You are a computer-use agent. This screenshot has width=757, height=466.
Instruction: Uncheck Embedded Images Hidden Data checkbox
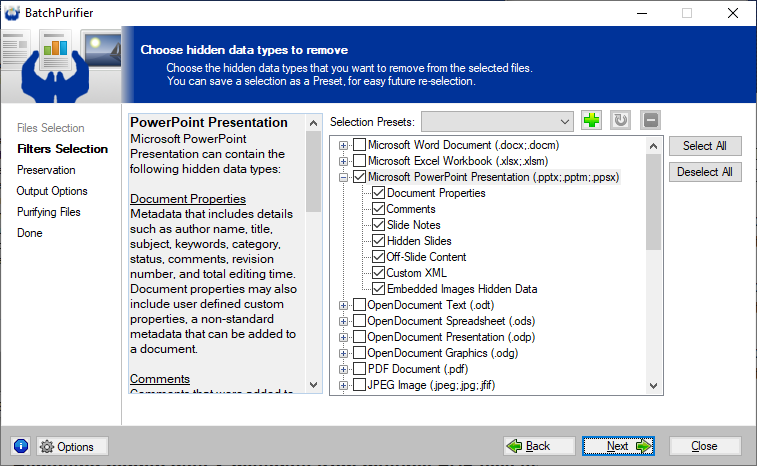(x=378, y=289)
